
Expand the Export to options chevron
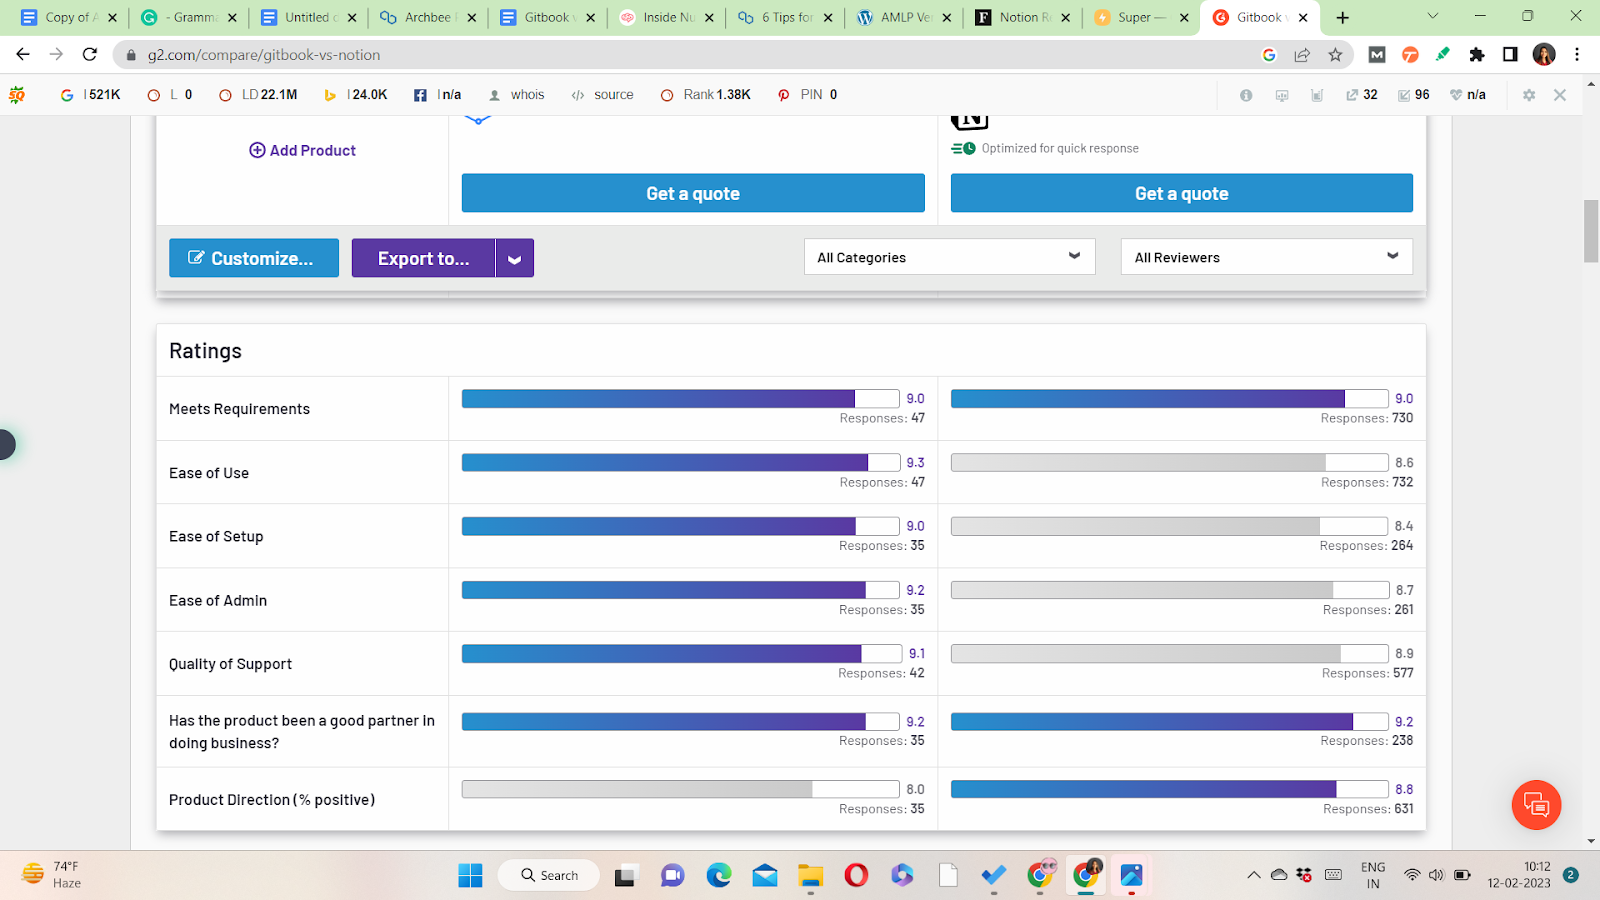click(x=514, y=258)
